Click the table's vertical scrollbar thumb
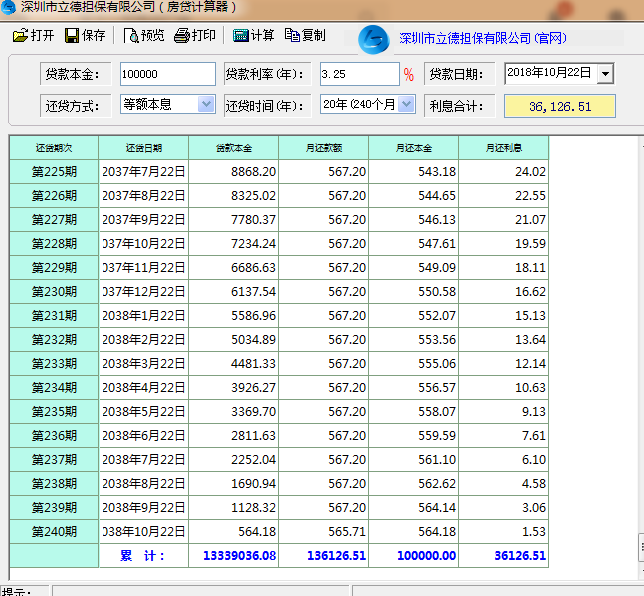The height and width of the screenshot is (596, 644). [x=641, y=548]
